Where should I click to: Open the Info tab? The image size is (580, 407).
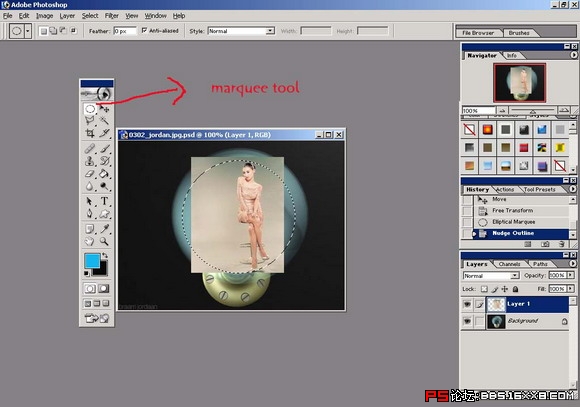512,56
